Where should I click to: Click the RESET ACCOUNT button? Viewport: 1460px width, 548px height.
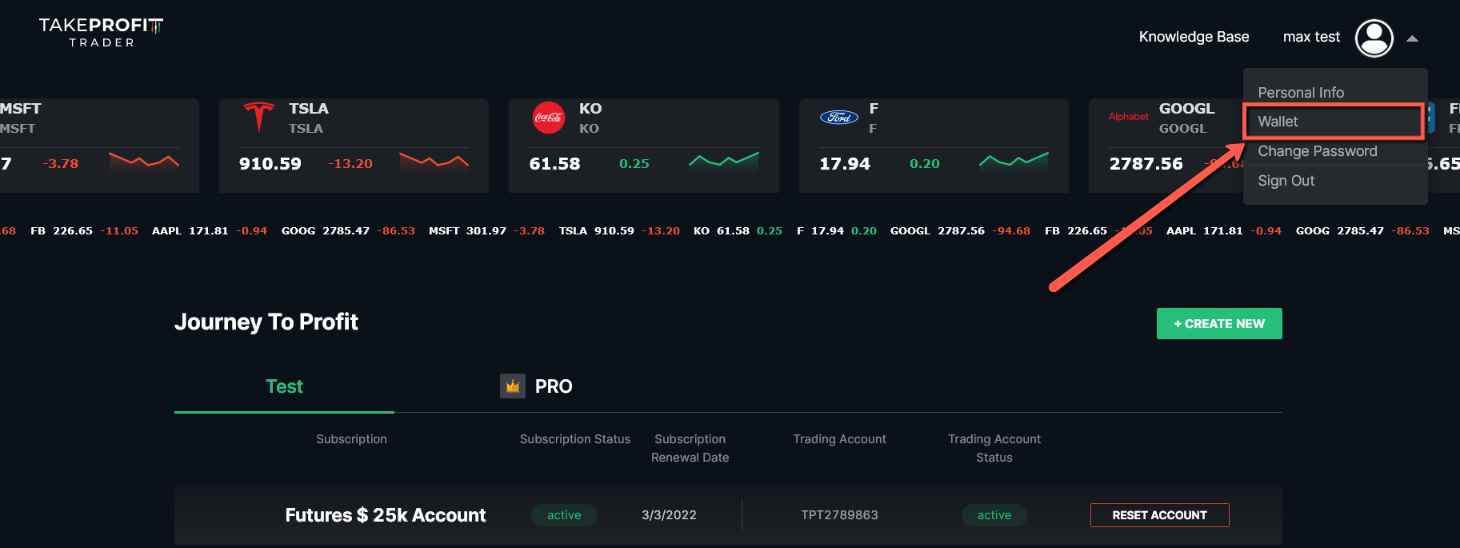click(1159, 515)
